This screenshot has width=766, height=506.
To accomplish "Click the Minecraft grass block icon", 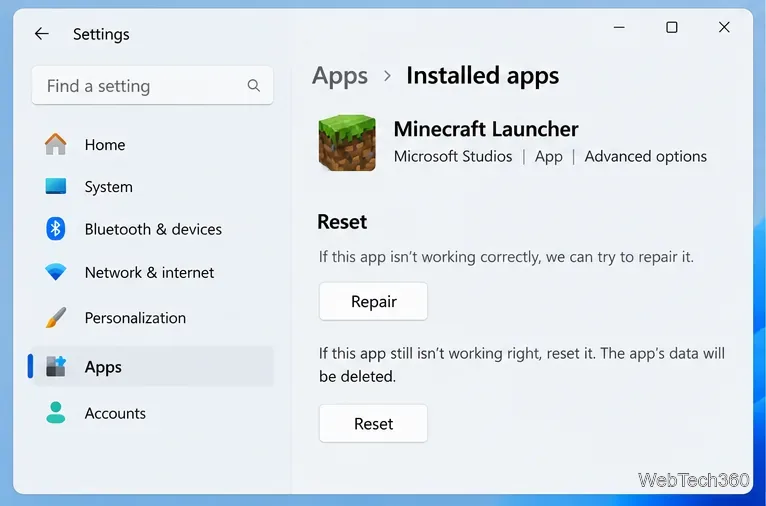I will [x=347, y=143].
